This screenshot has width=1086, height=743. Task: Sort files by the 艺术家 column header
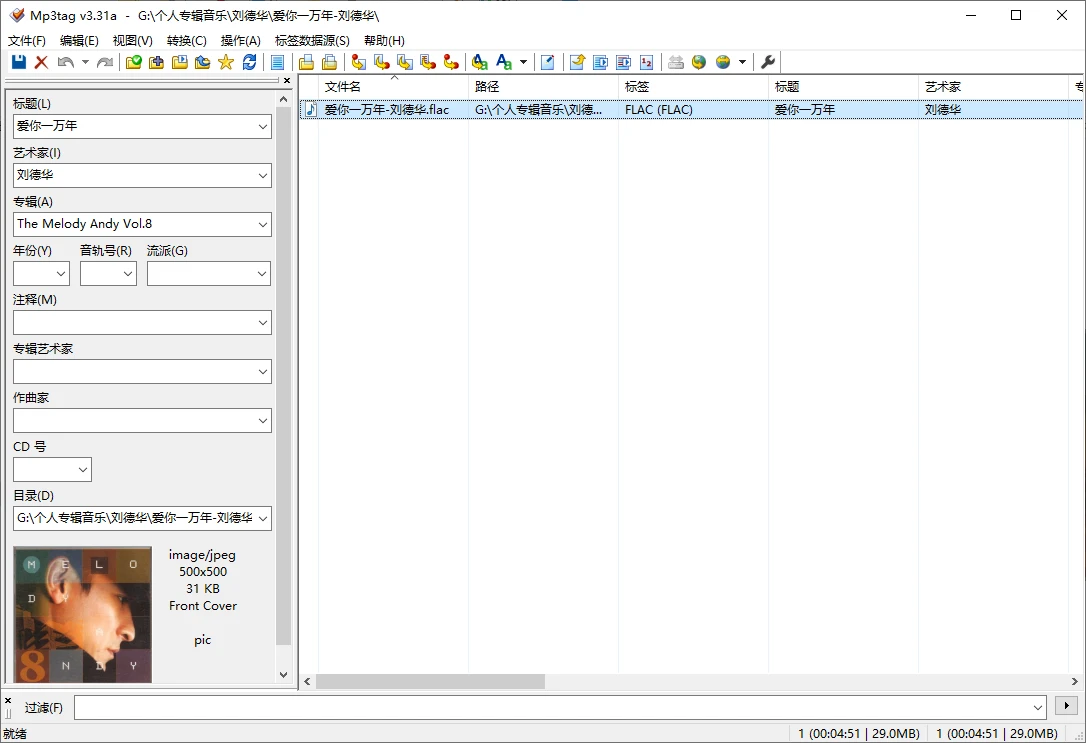click(x=943, y=87)
